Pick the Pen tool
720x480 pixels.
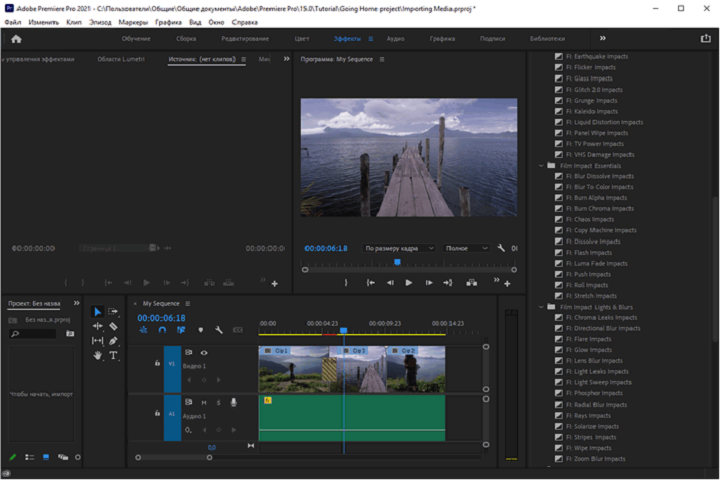point(113,341)
